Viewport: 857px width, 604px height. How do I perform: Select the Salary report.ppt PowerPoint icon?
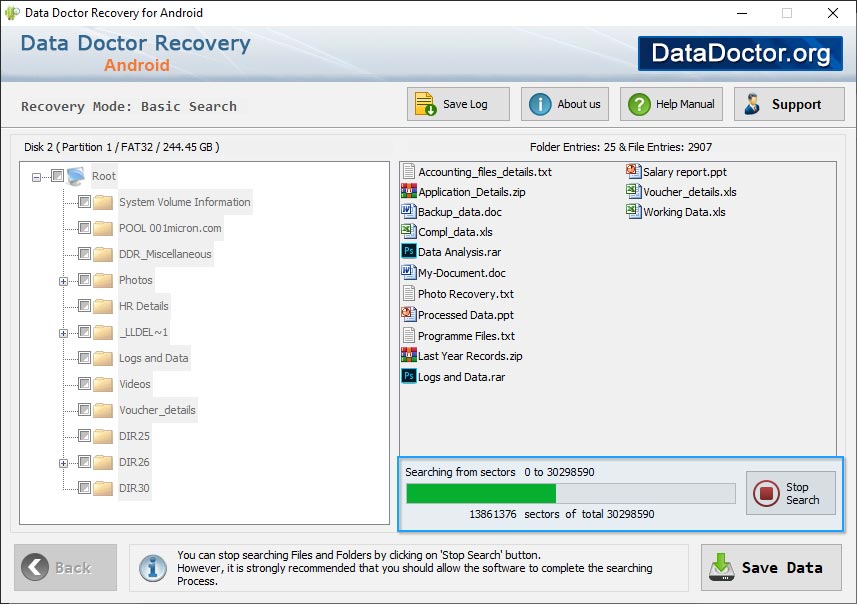[x=633, y=171]
